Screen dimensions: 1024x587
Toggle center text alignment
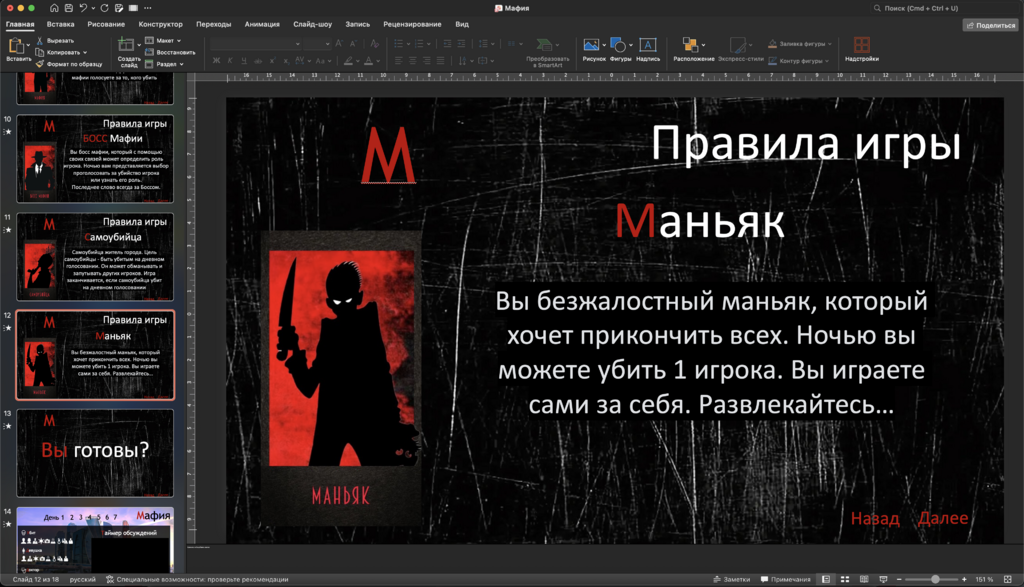(413, 61)
